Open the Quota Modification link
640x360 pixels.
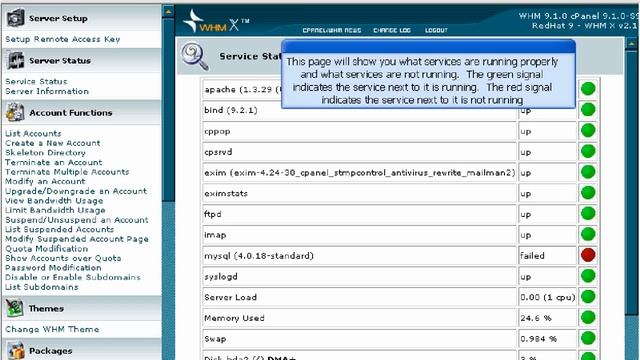point(47,249)
